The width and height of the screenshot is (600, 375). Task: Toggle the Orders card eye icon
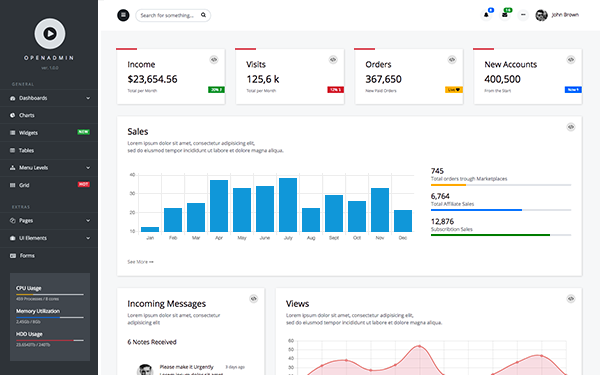click(x=452, y=60)
